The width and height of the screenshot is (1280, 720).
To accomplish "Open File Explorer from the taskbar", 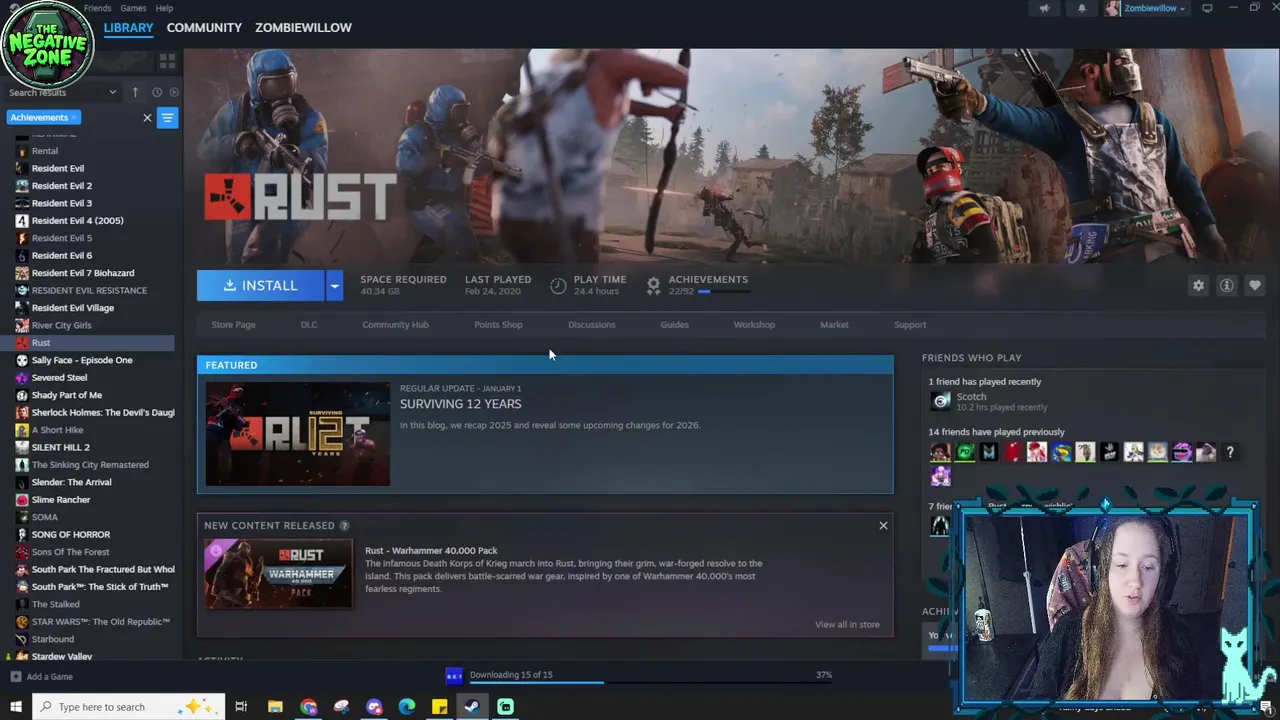I will tap(275, 707).
